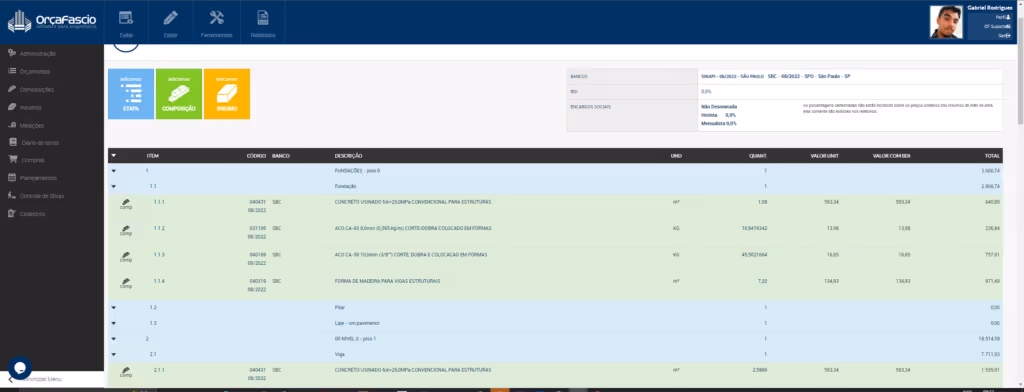
Task: Open Medições in the sidebar
Action: (32, 125)
